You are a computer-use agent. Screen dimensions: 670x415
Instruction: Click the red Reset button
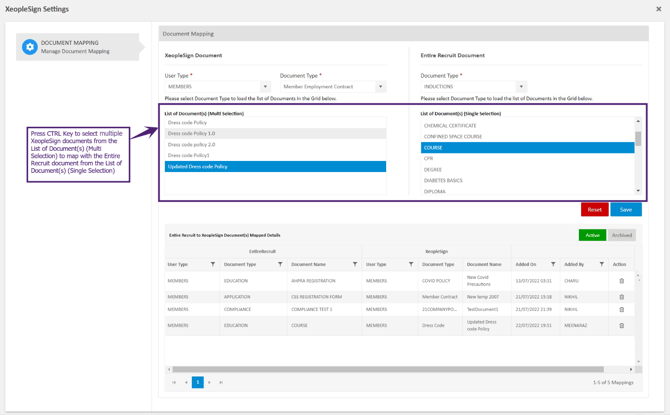(x=594, y=209)
